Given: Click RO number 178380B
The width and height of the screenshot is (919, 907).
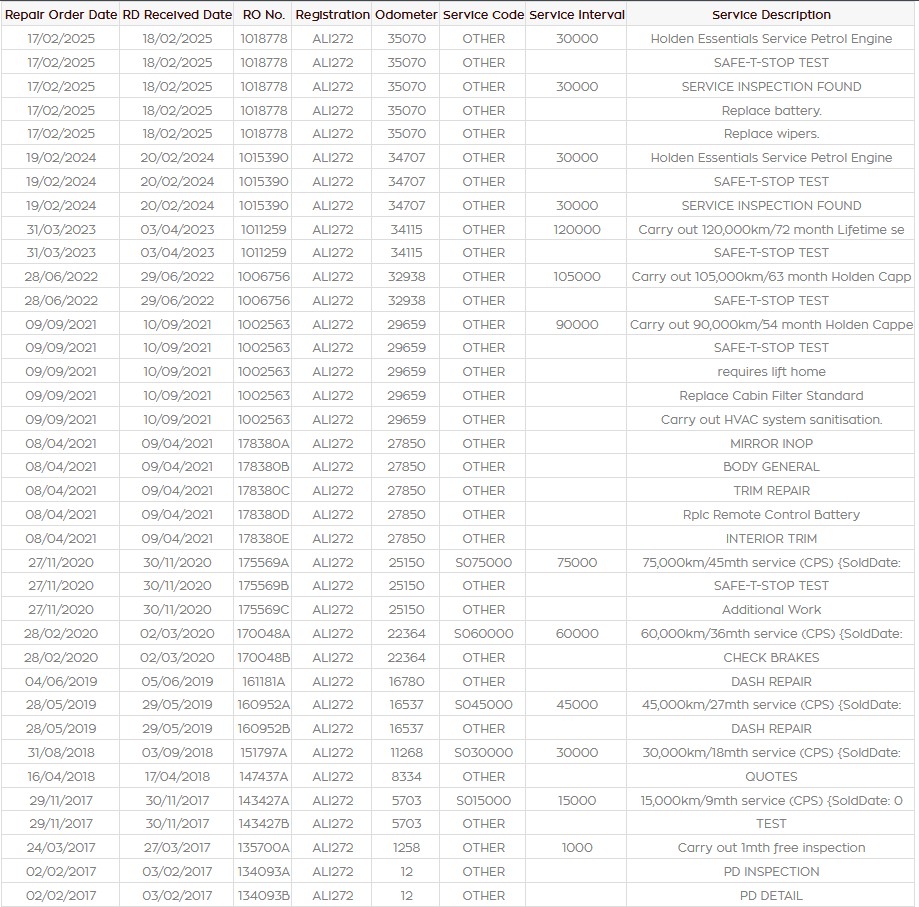Looking at the screenshot, I should (264, 466).
